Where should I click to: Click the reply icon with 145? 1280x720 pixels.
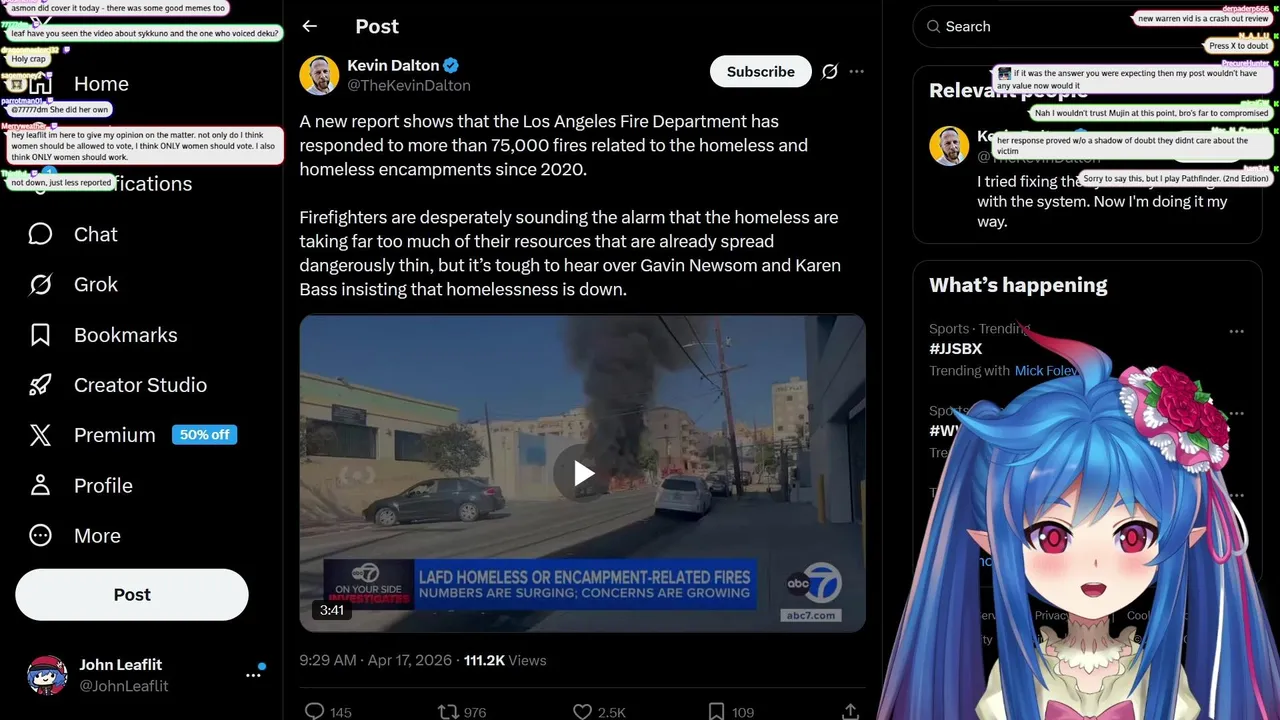click(x=314, y=712)
